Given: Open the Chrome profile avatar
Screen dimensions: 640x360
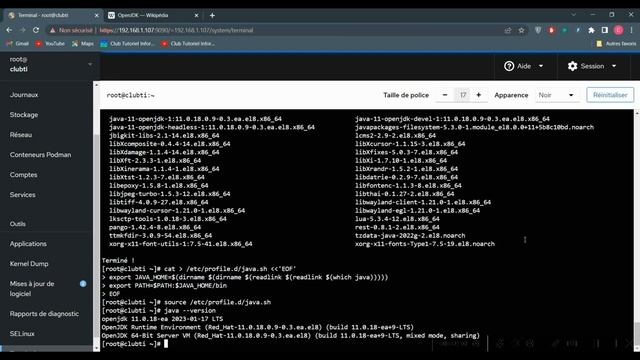Looking at the screenshot, I should [618, 30].
